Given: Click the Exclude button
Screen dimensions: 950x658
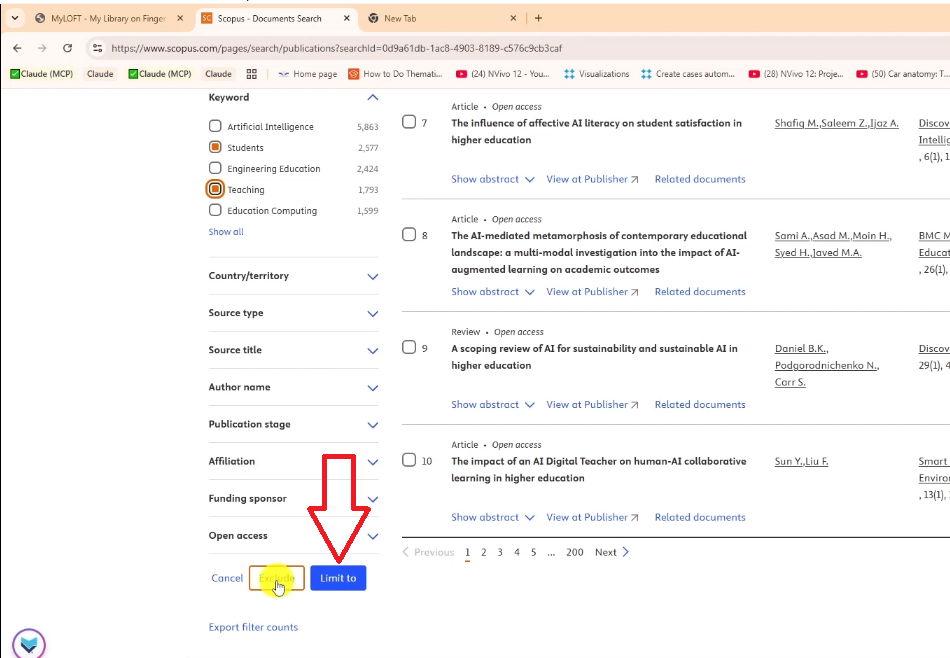Looking at the screenshot, I should pos(277,578).
